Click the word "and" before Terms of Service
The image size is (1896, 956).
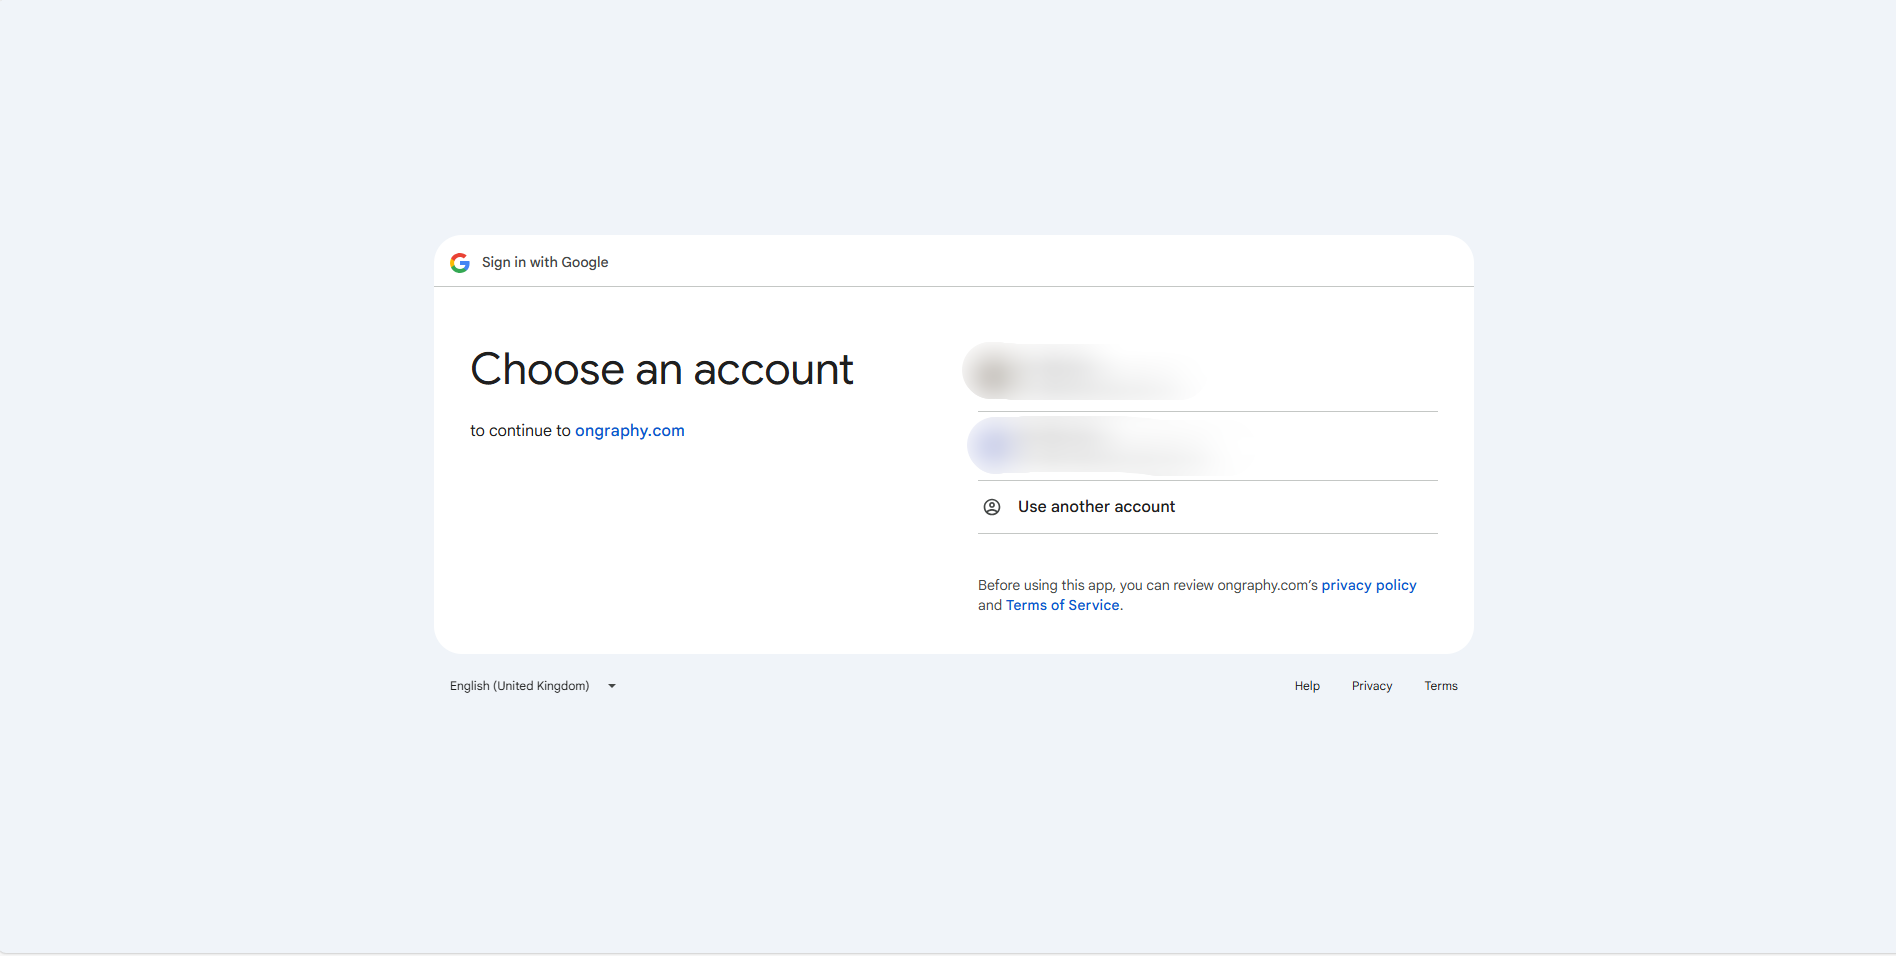[990, 605]
